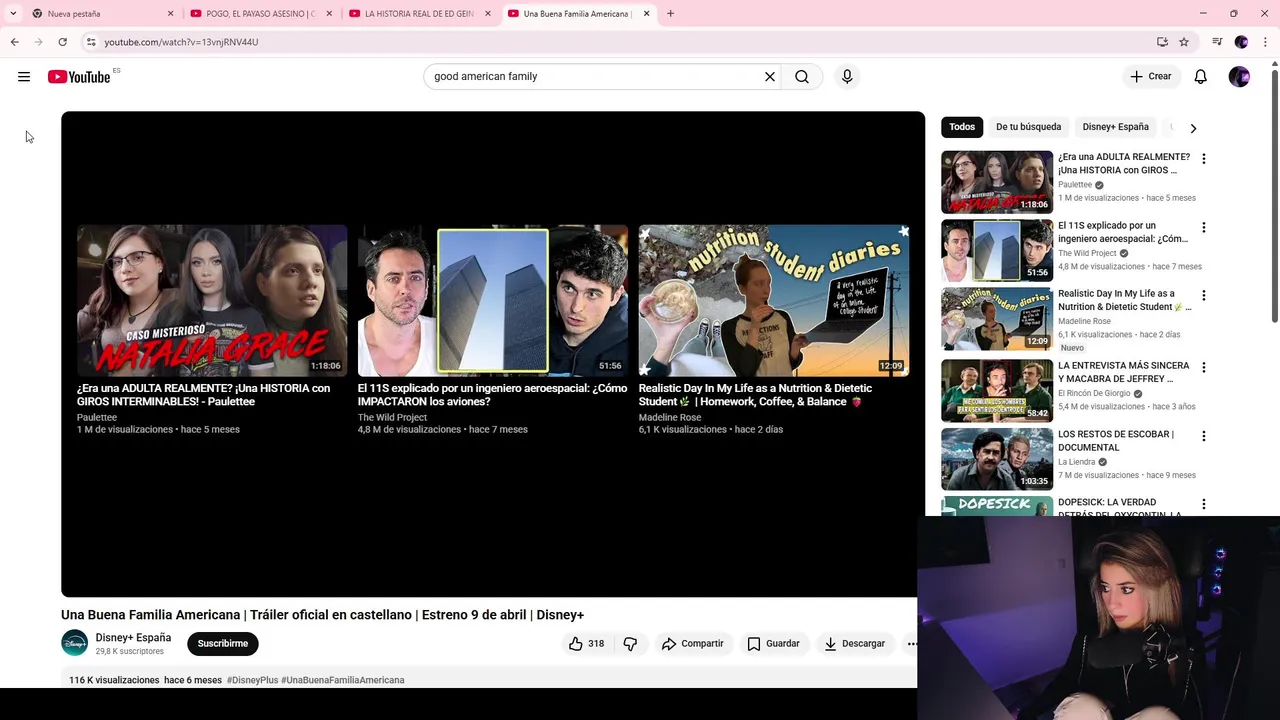The image size is (1280, 720).
Task: Click the #UnaBuenaFamiliaAmericana hashtag
Action: (343, 680)
